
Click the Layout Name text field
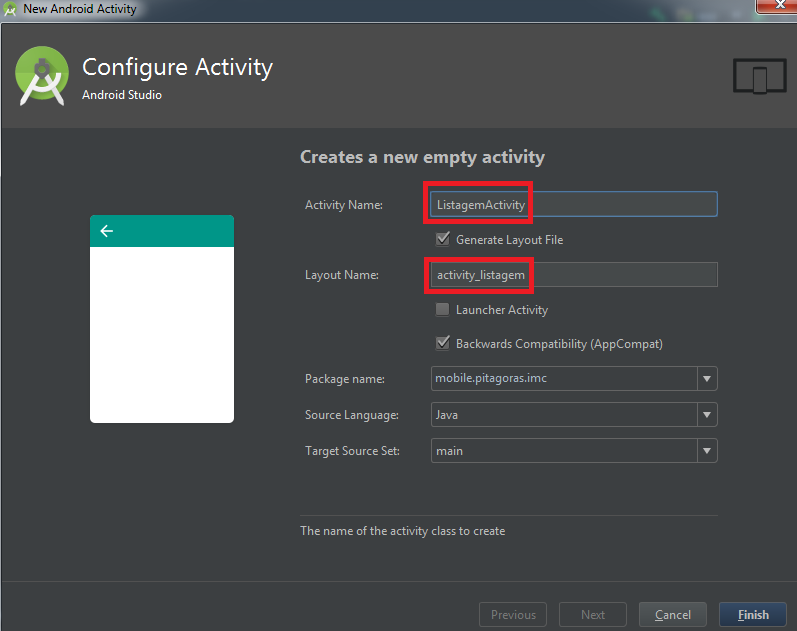coord(620,275)
